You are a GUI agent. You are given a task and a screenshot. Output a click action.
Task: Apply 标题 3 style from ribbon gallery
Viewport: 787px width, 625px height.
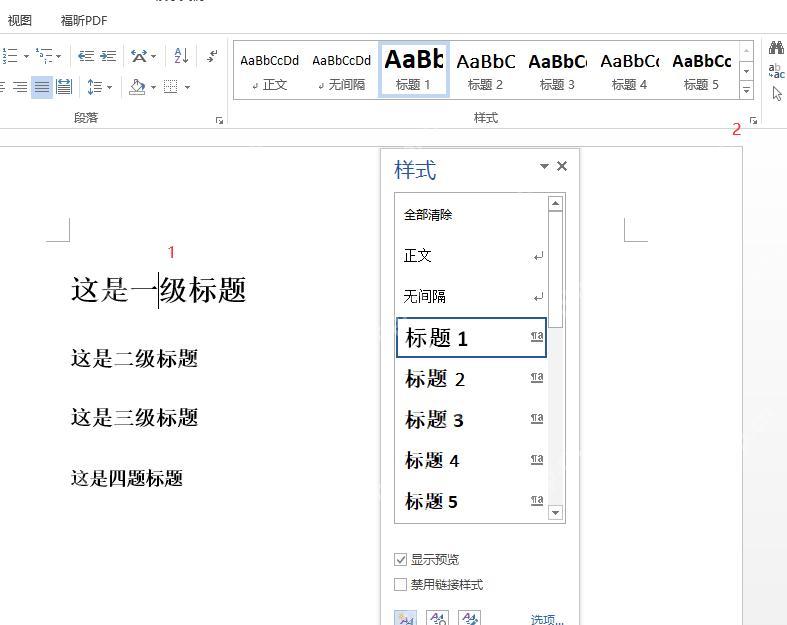point(557,71)
